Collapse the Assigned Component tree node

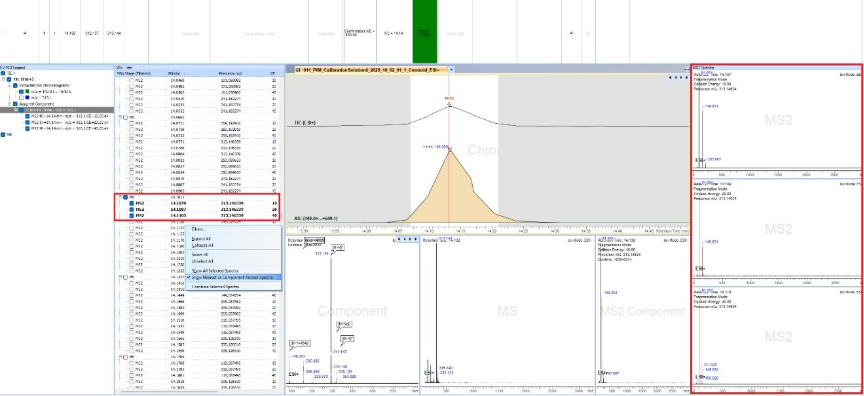coord(9,104)
